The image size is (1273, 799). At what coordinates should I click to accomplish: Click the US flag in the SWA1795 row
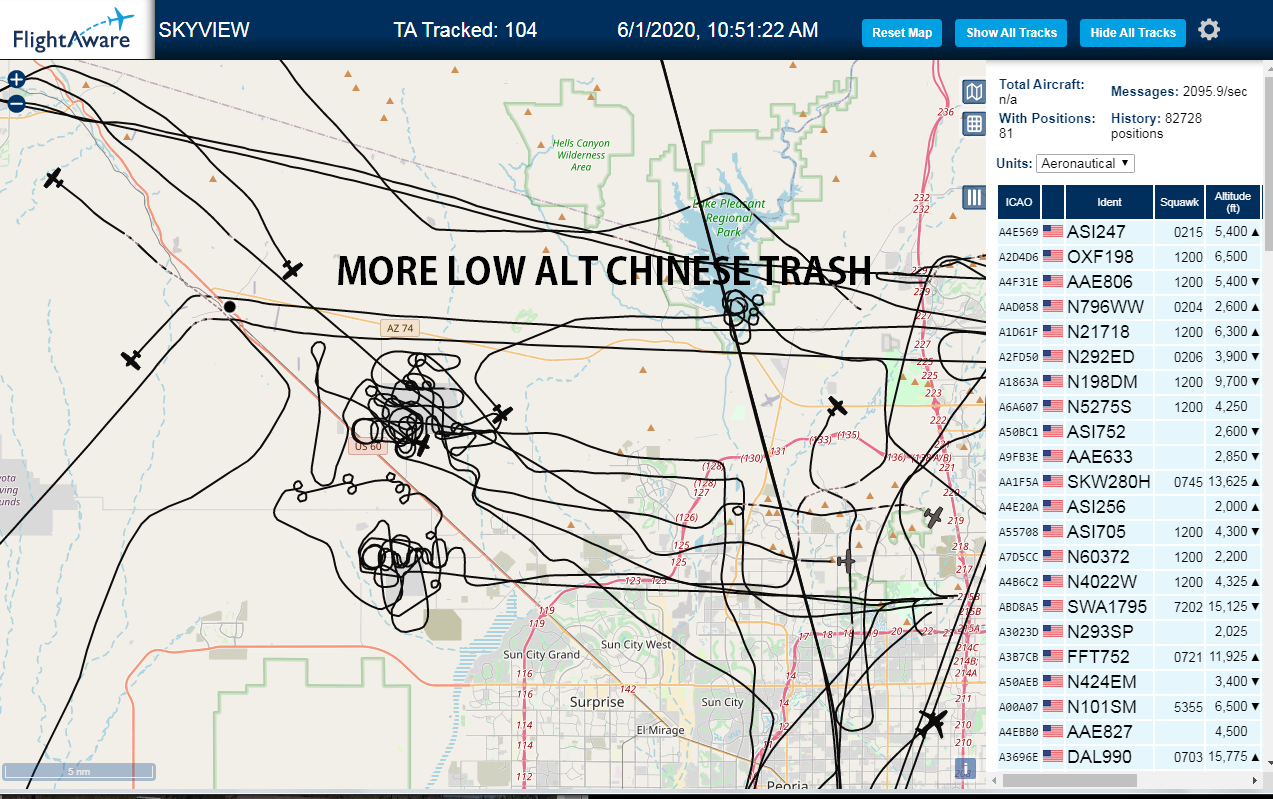[1053, 607]
